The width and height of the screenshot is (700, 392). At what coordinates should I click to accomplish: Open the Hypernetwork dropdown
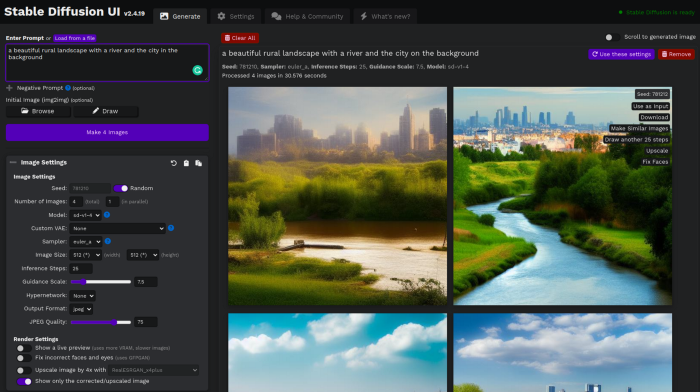tap(82, 296)
